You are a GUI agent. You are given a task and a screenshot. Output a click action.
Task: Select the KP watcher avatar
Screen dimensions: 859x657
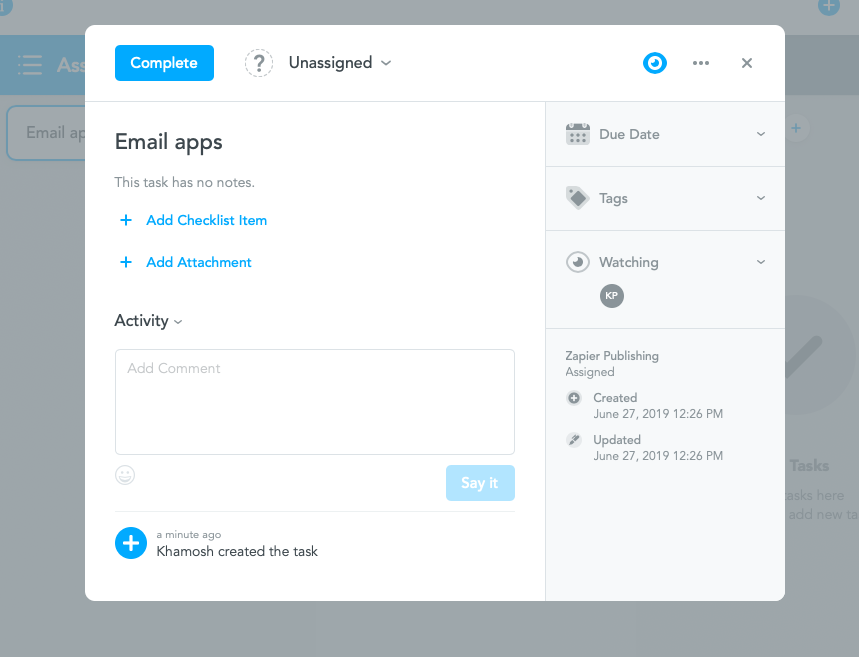point(612,296)
